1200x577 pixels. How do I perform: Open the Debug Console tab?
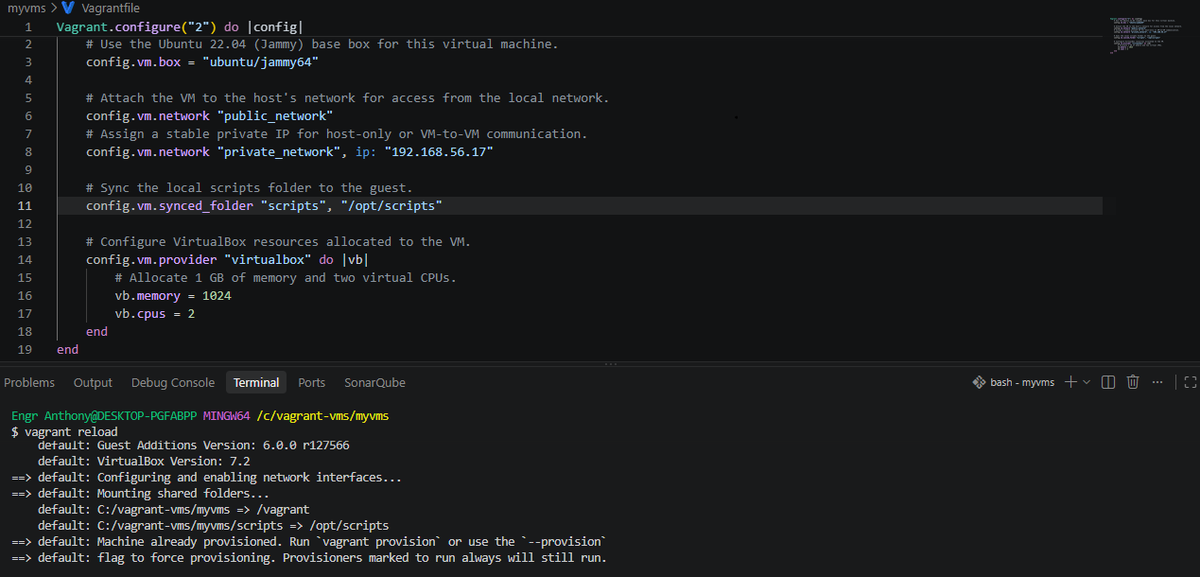pos(173,382)
